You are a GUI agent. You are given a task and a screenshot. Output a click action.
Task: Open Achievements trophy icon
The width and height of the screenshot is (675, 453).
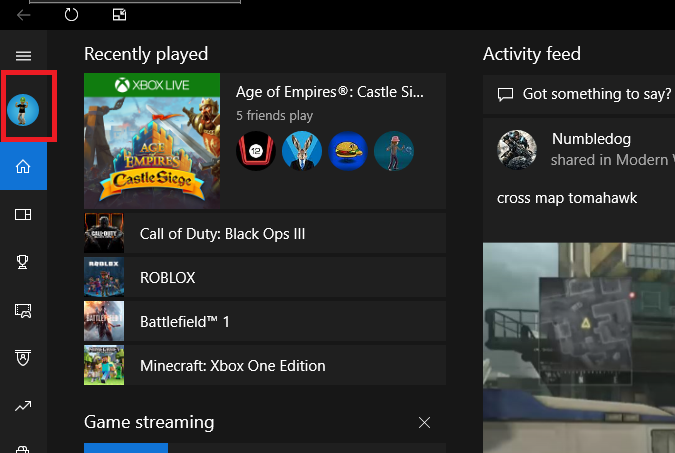click(x=23, y=262)
